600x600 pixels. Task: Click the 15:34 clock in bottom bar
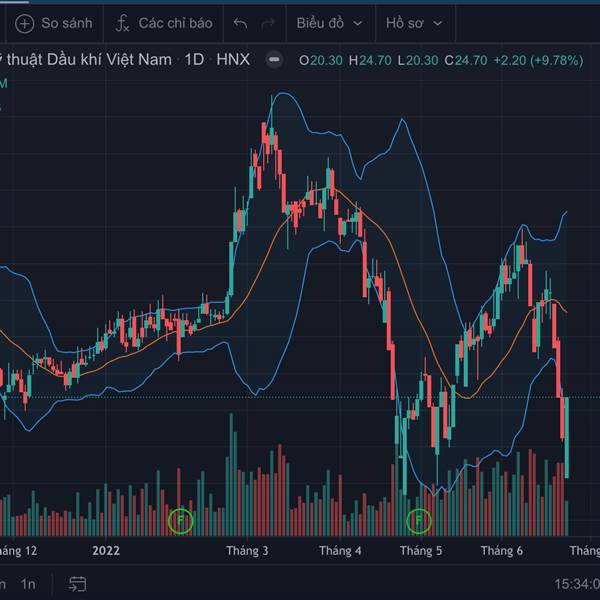pyautogui.click(x=577, y=584)
